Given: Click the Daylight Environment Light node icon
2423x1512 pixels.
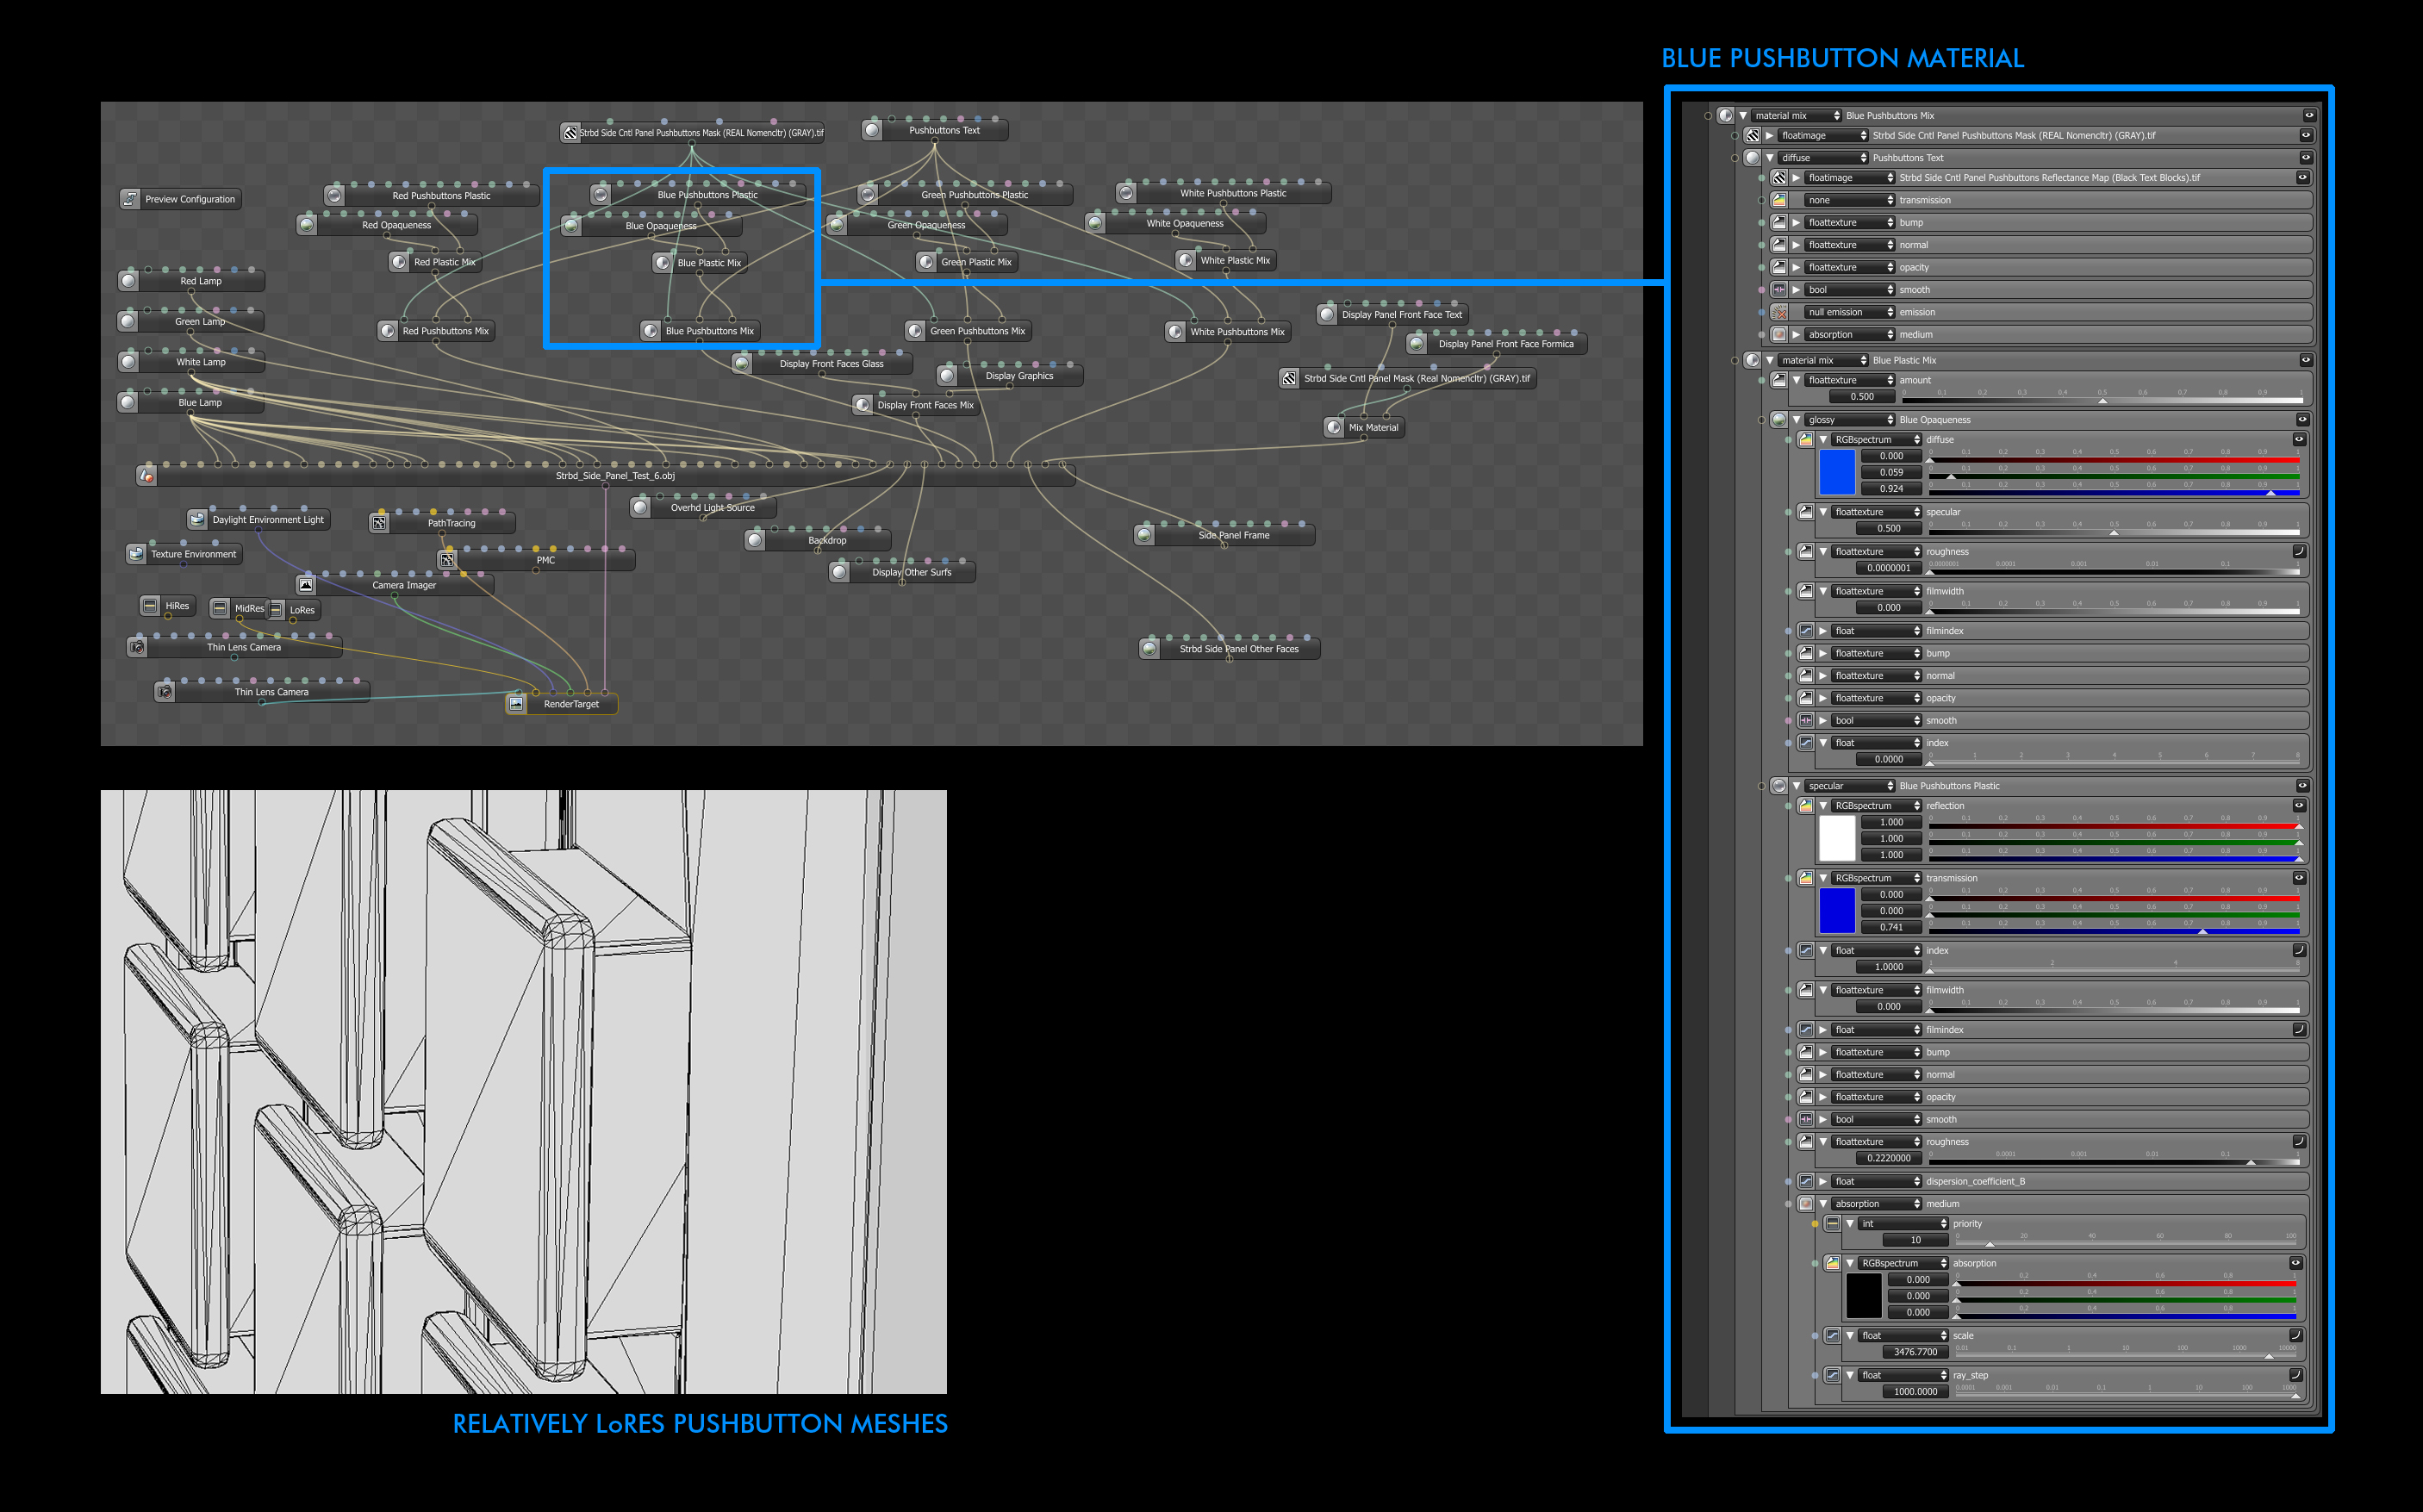Looking at the screenshot, I should pos(198,519).
